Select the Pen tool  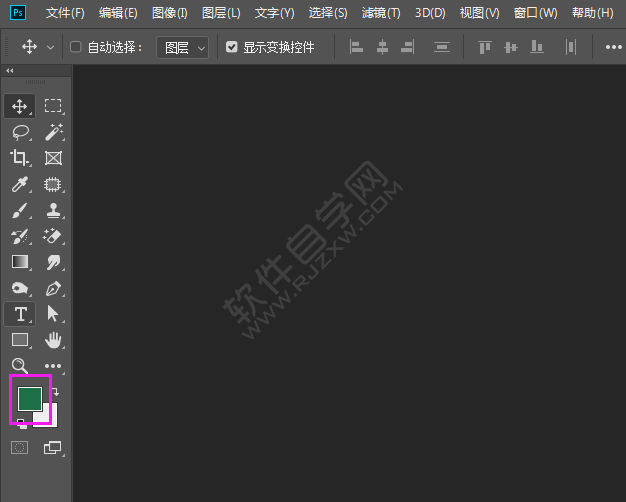53,288
